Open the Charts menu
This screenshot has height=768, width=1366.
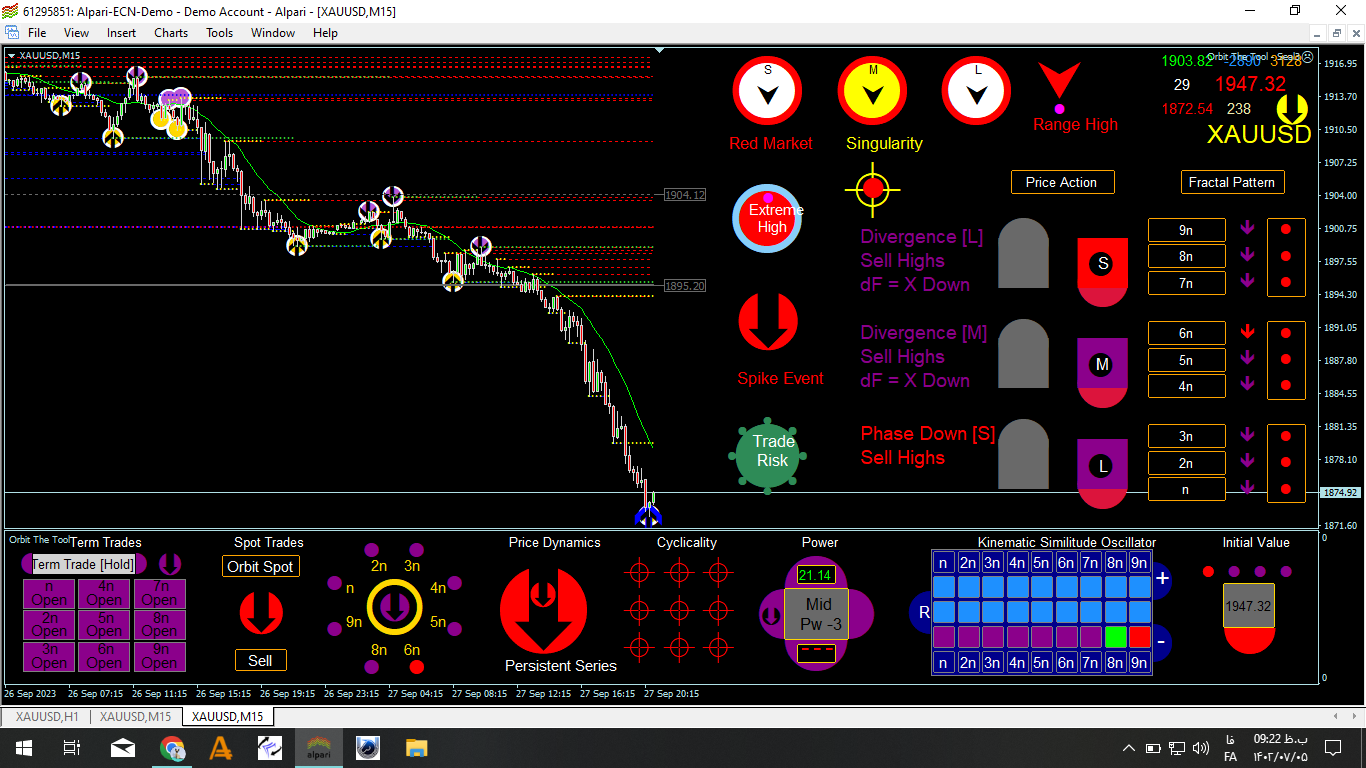pos(171,33)
